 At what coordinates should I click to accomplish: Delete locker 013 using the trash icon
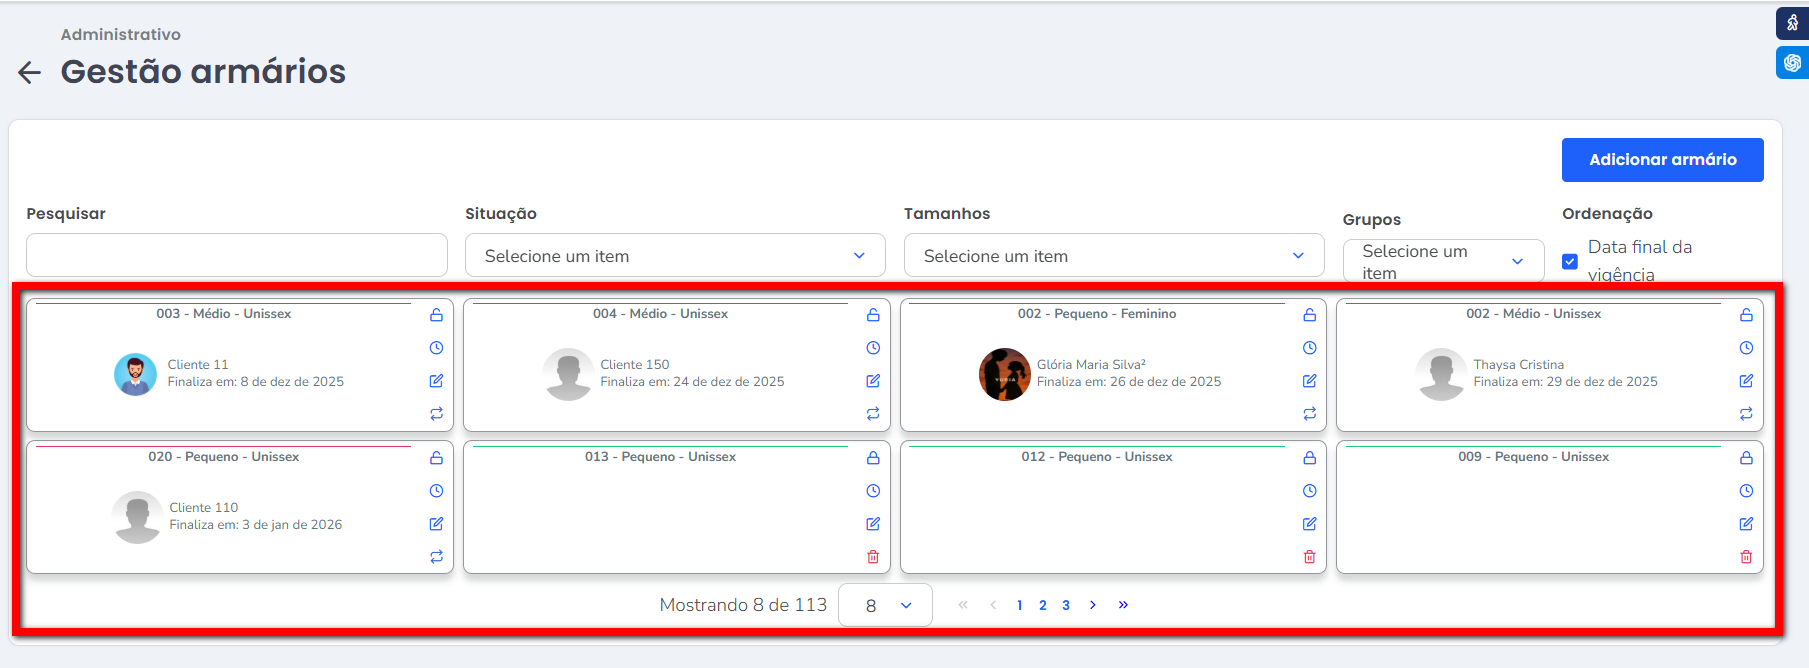coord(873,557)
